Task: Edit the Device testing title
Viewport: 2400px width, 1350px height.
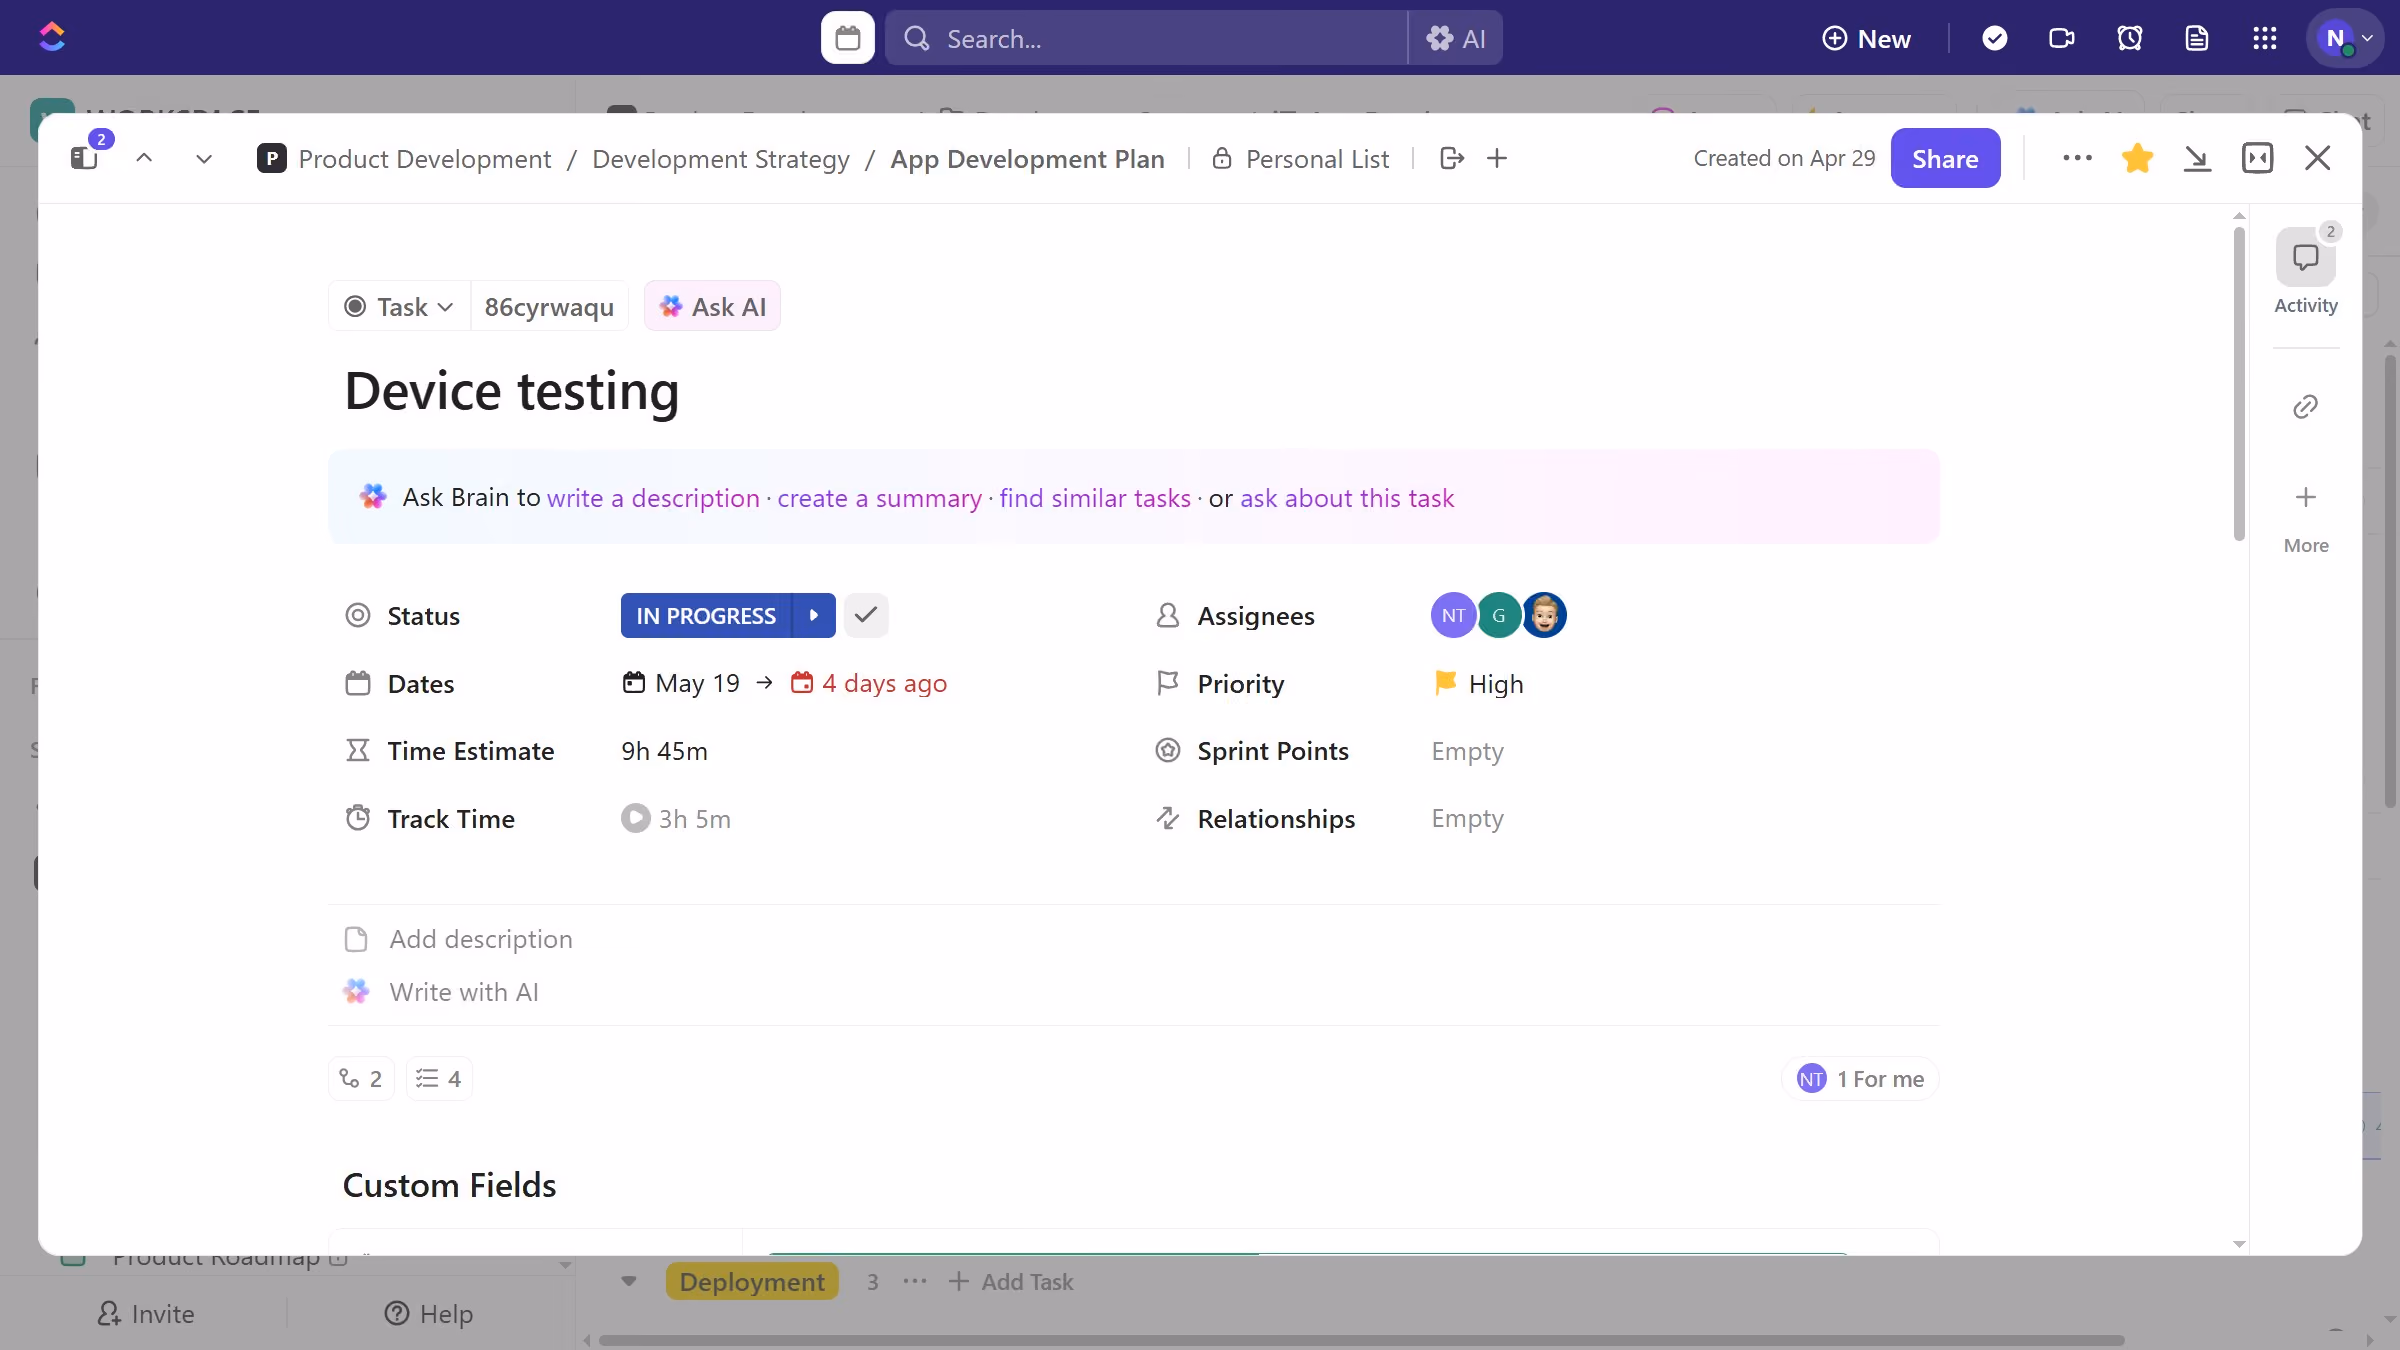Action: pyautogui.click(x=511, y=390)
